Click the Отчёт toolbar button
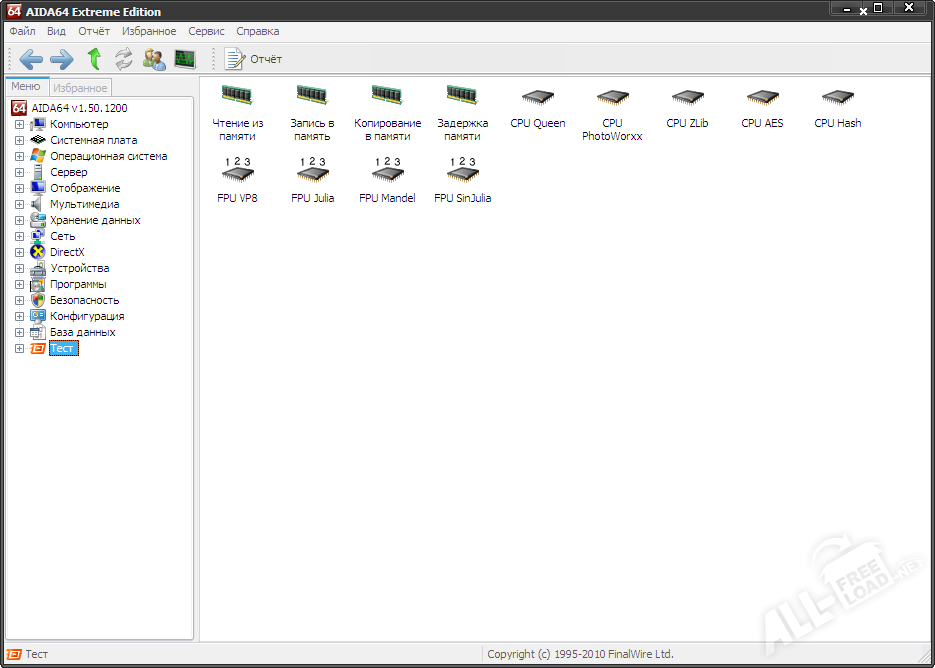The image size is (935, 668). (x=254, y=59)
